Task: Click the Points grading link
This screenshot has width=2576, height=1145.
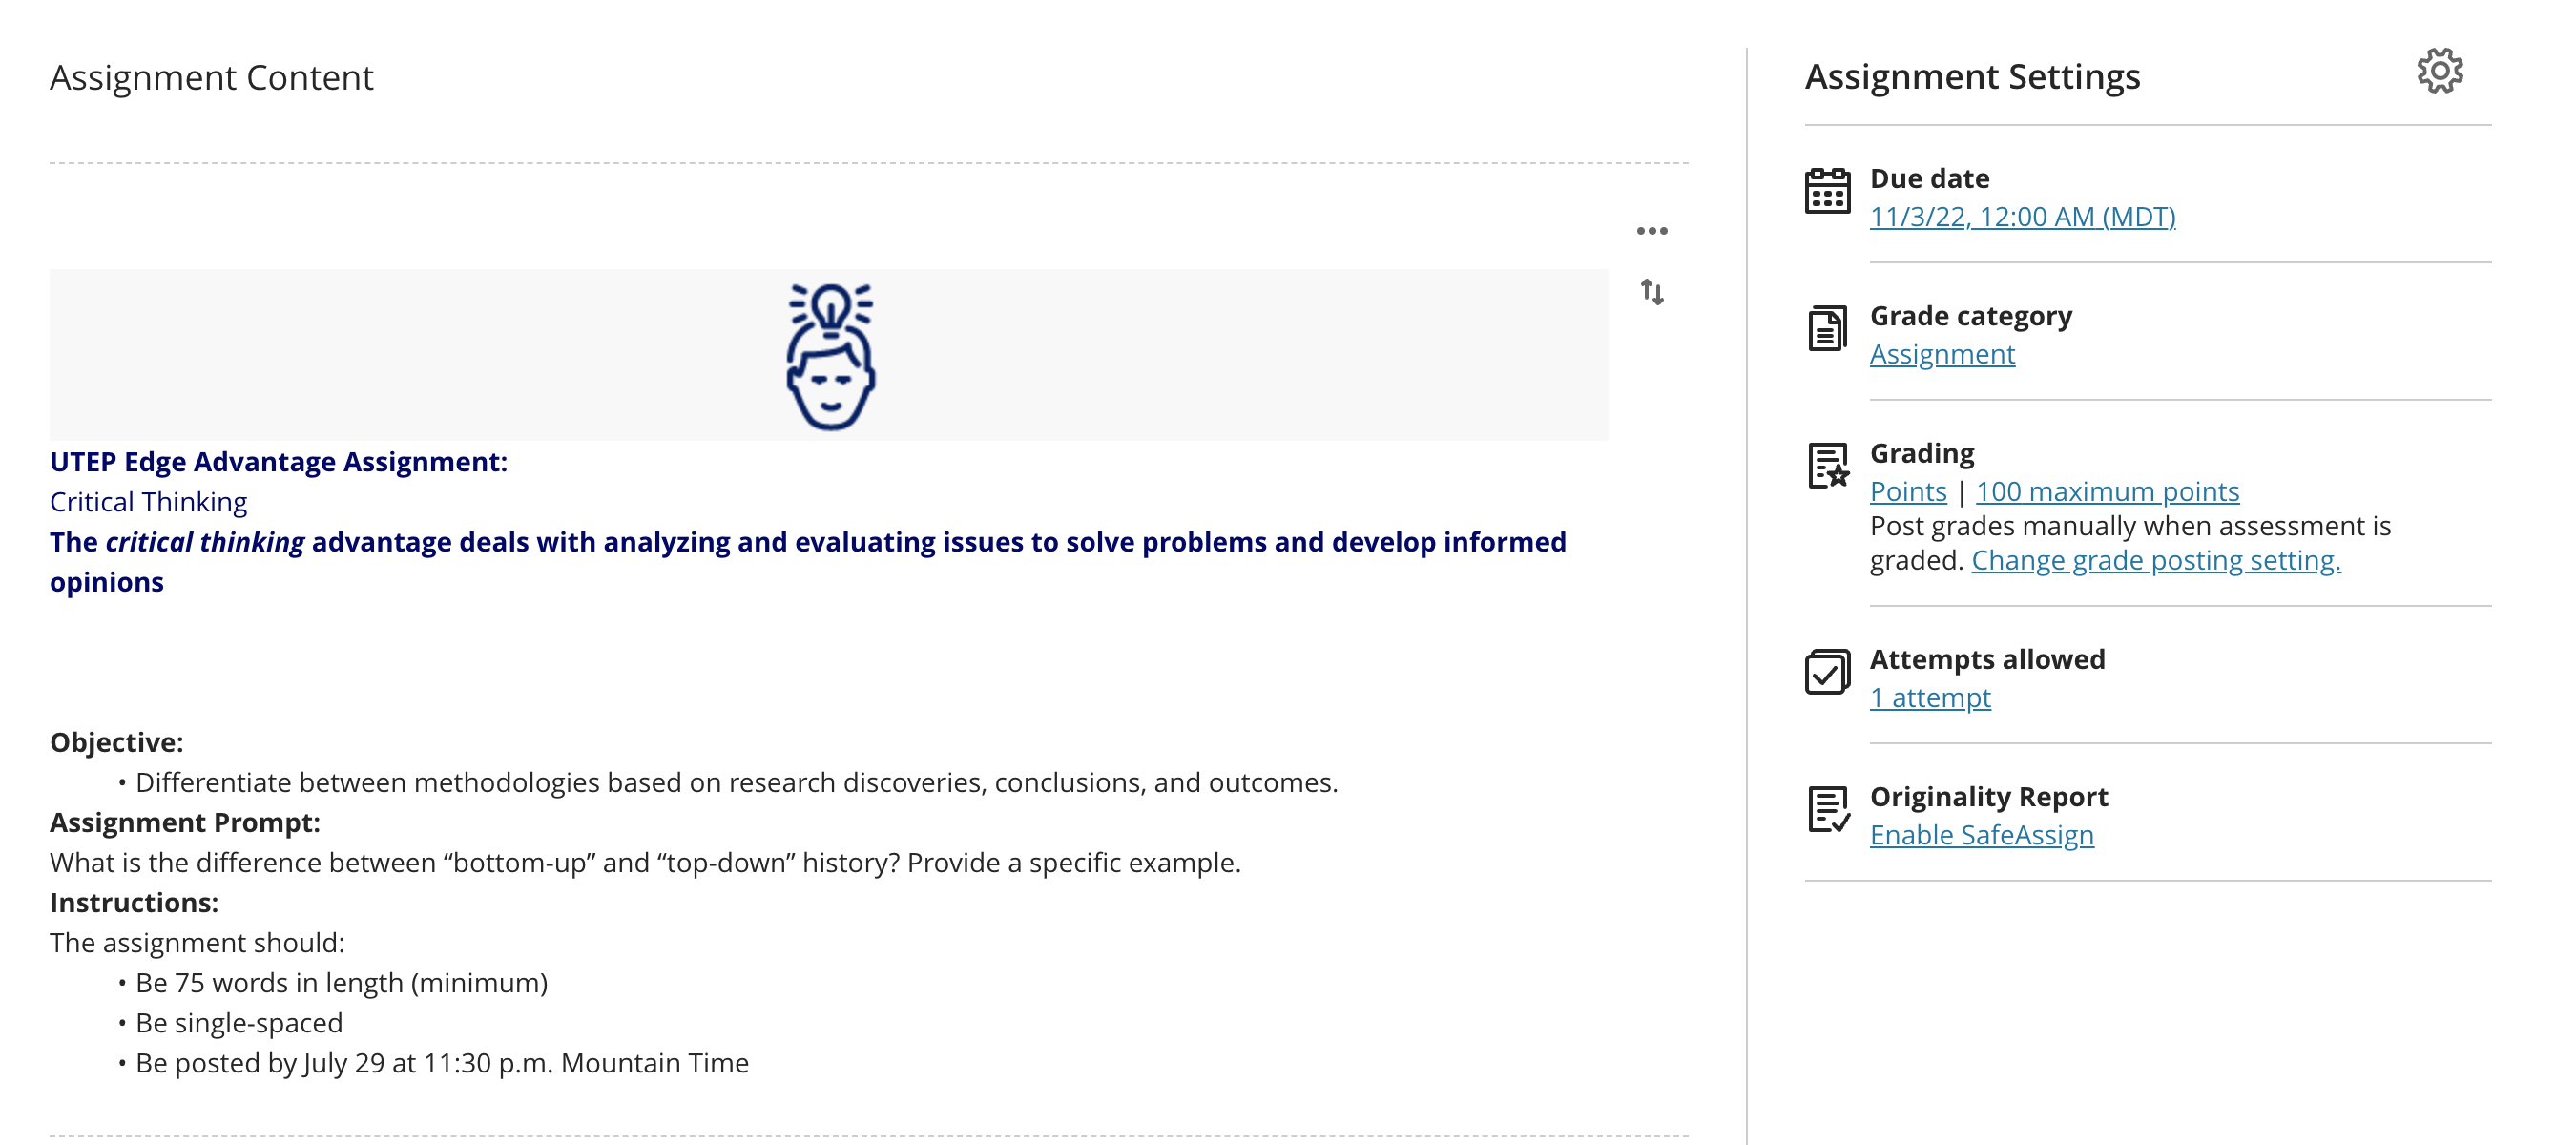Action: tap(1908, 492)
